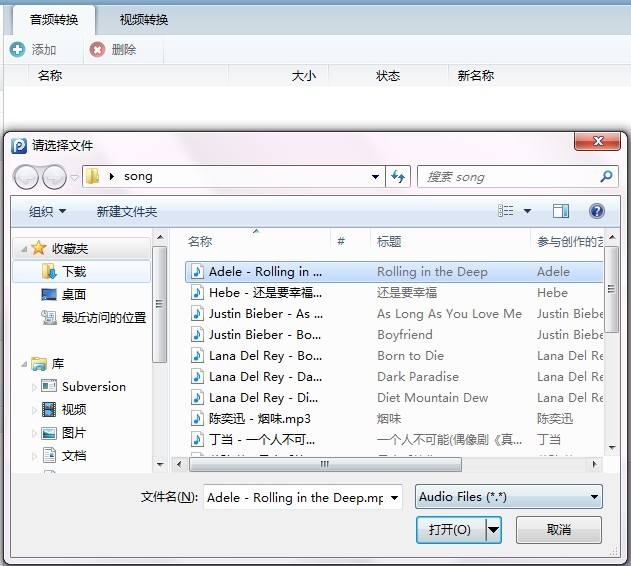Screen dimensions: 631x566
Task: Click the music icon of Lana Del Rey - Bo...
Action: point(197,355)
